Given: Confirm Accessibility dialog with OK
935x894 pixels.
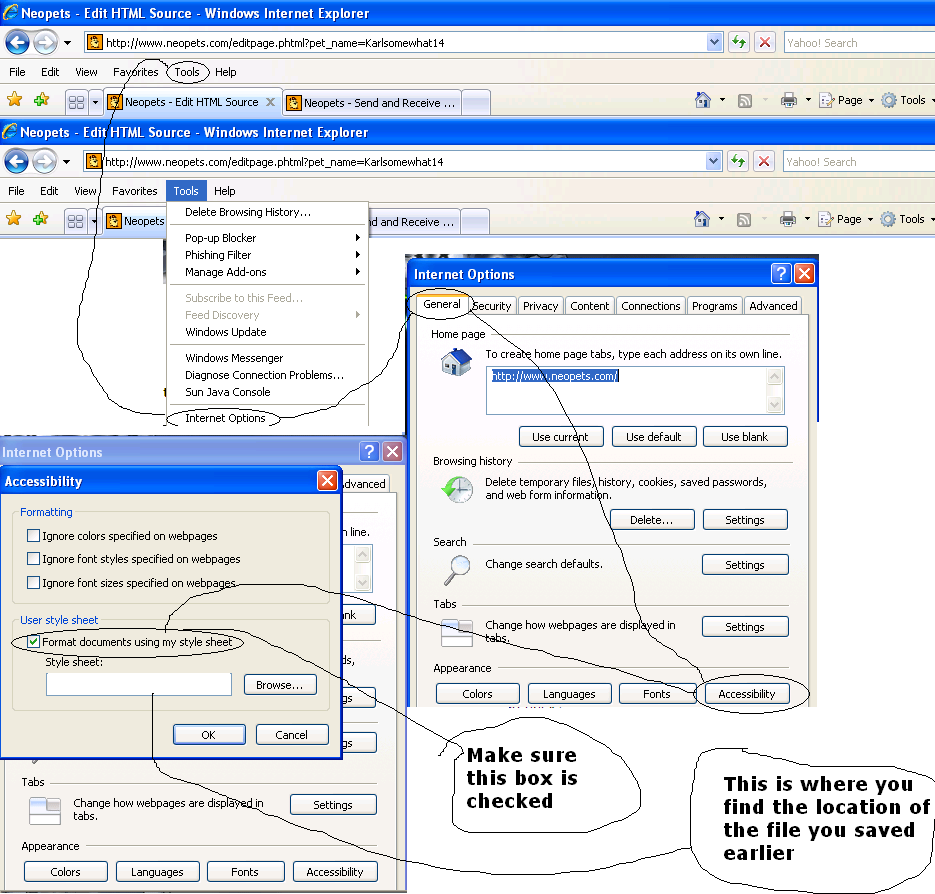Looking at the screenshot, I should pyautogui.click(x=209, y=735).
